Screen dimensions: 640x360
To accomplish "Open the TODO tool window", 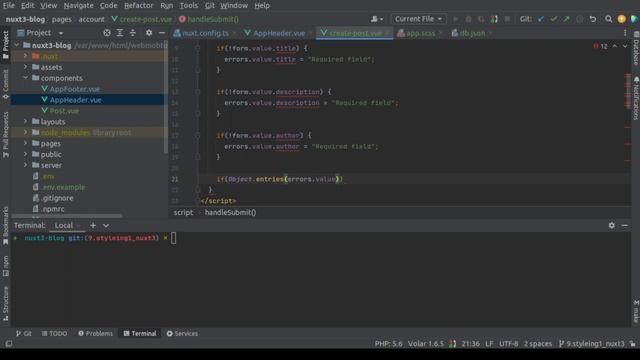I will 54,333.
